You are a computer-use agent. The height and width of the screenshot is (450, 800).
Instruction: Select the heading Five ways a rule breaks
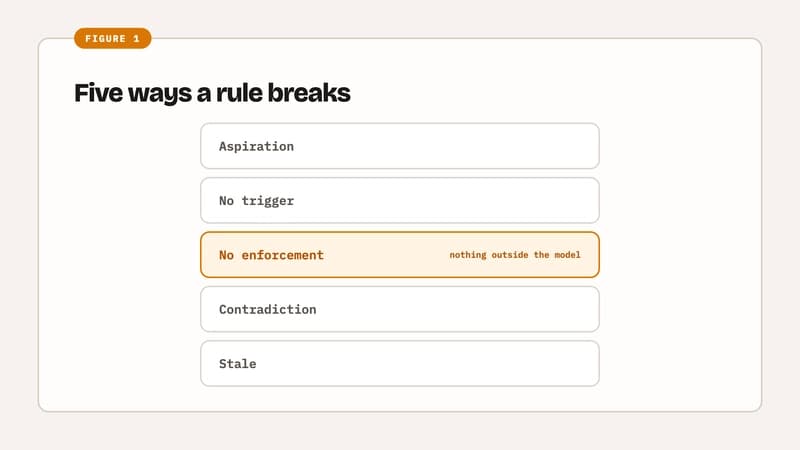212,93
